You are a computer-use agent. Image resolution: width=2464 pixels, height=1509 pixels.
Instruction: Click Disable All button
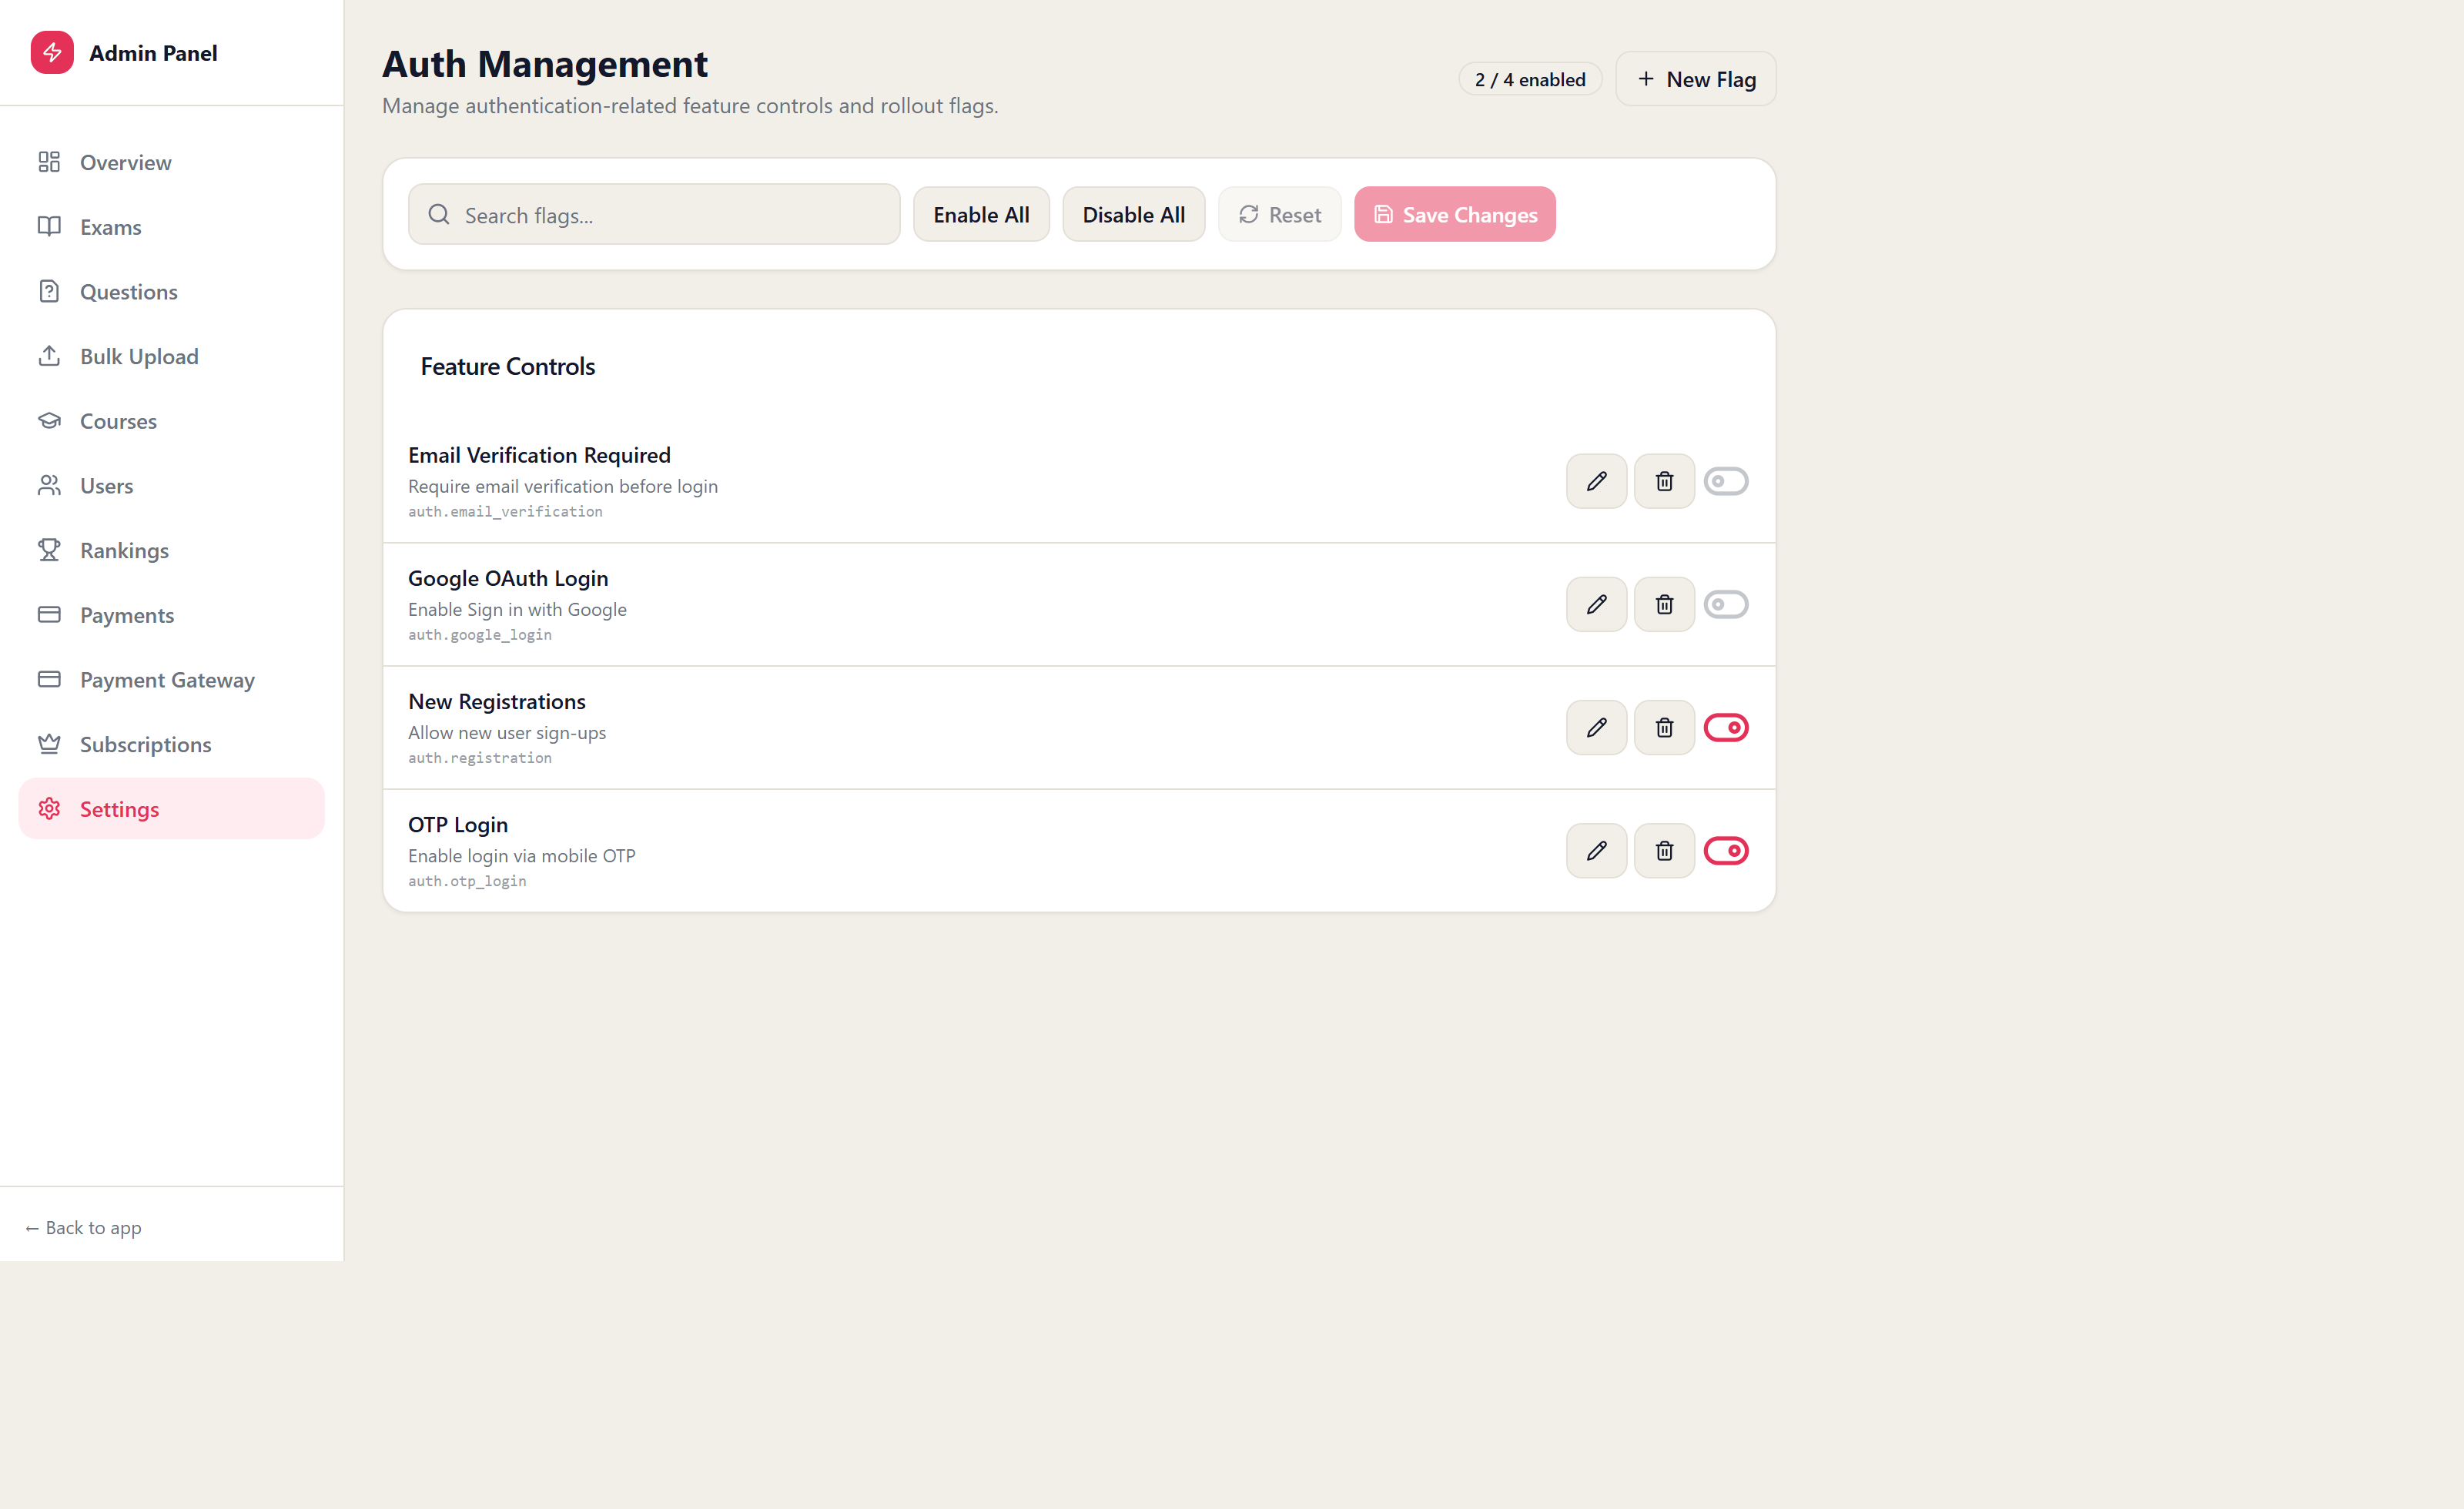(1133, 214)
